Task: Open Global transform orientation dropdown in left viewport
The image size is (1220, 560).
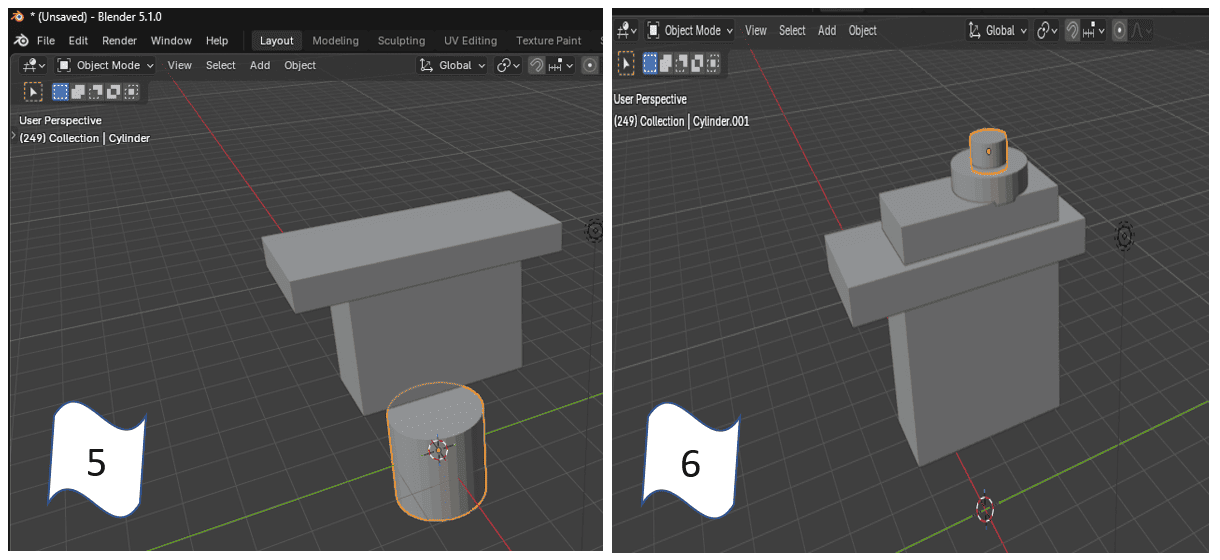Action: tap(452, 65)
